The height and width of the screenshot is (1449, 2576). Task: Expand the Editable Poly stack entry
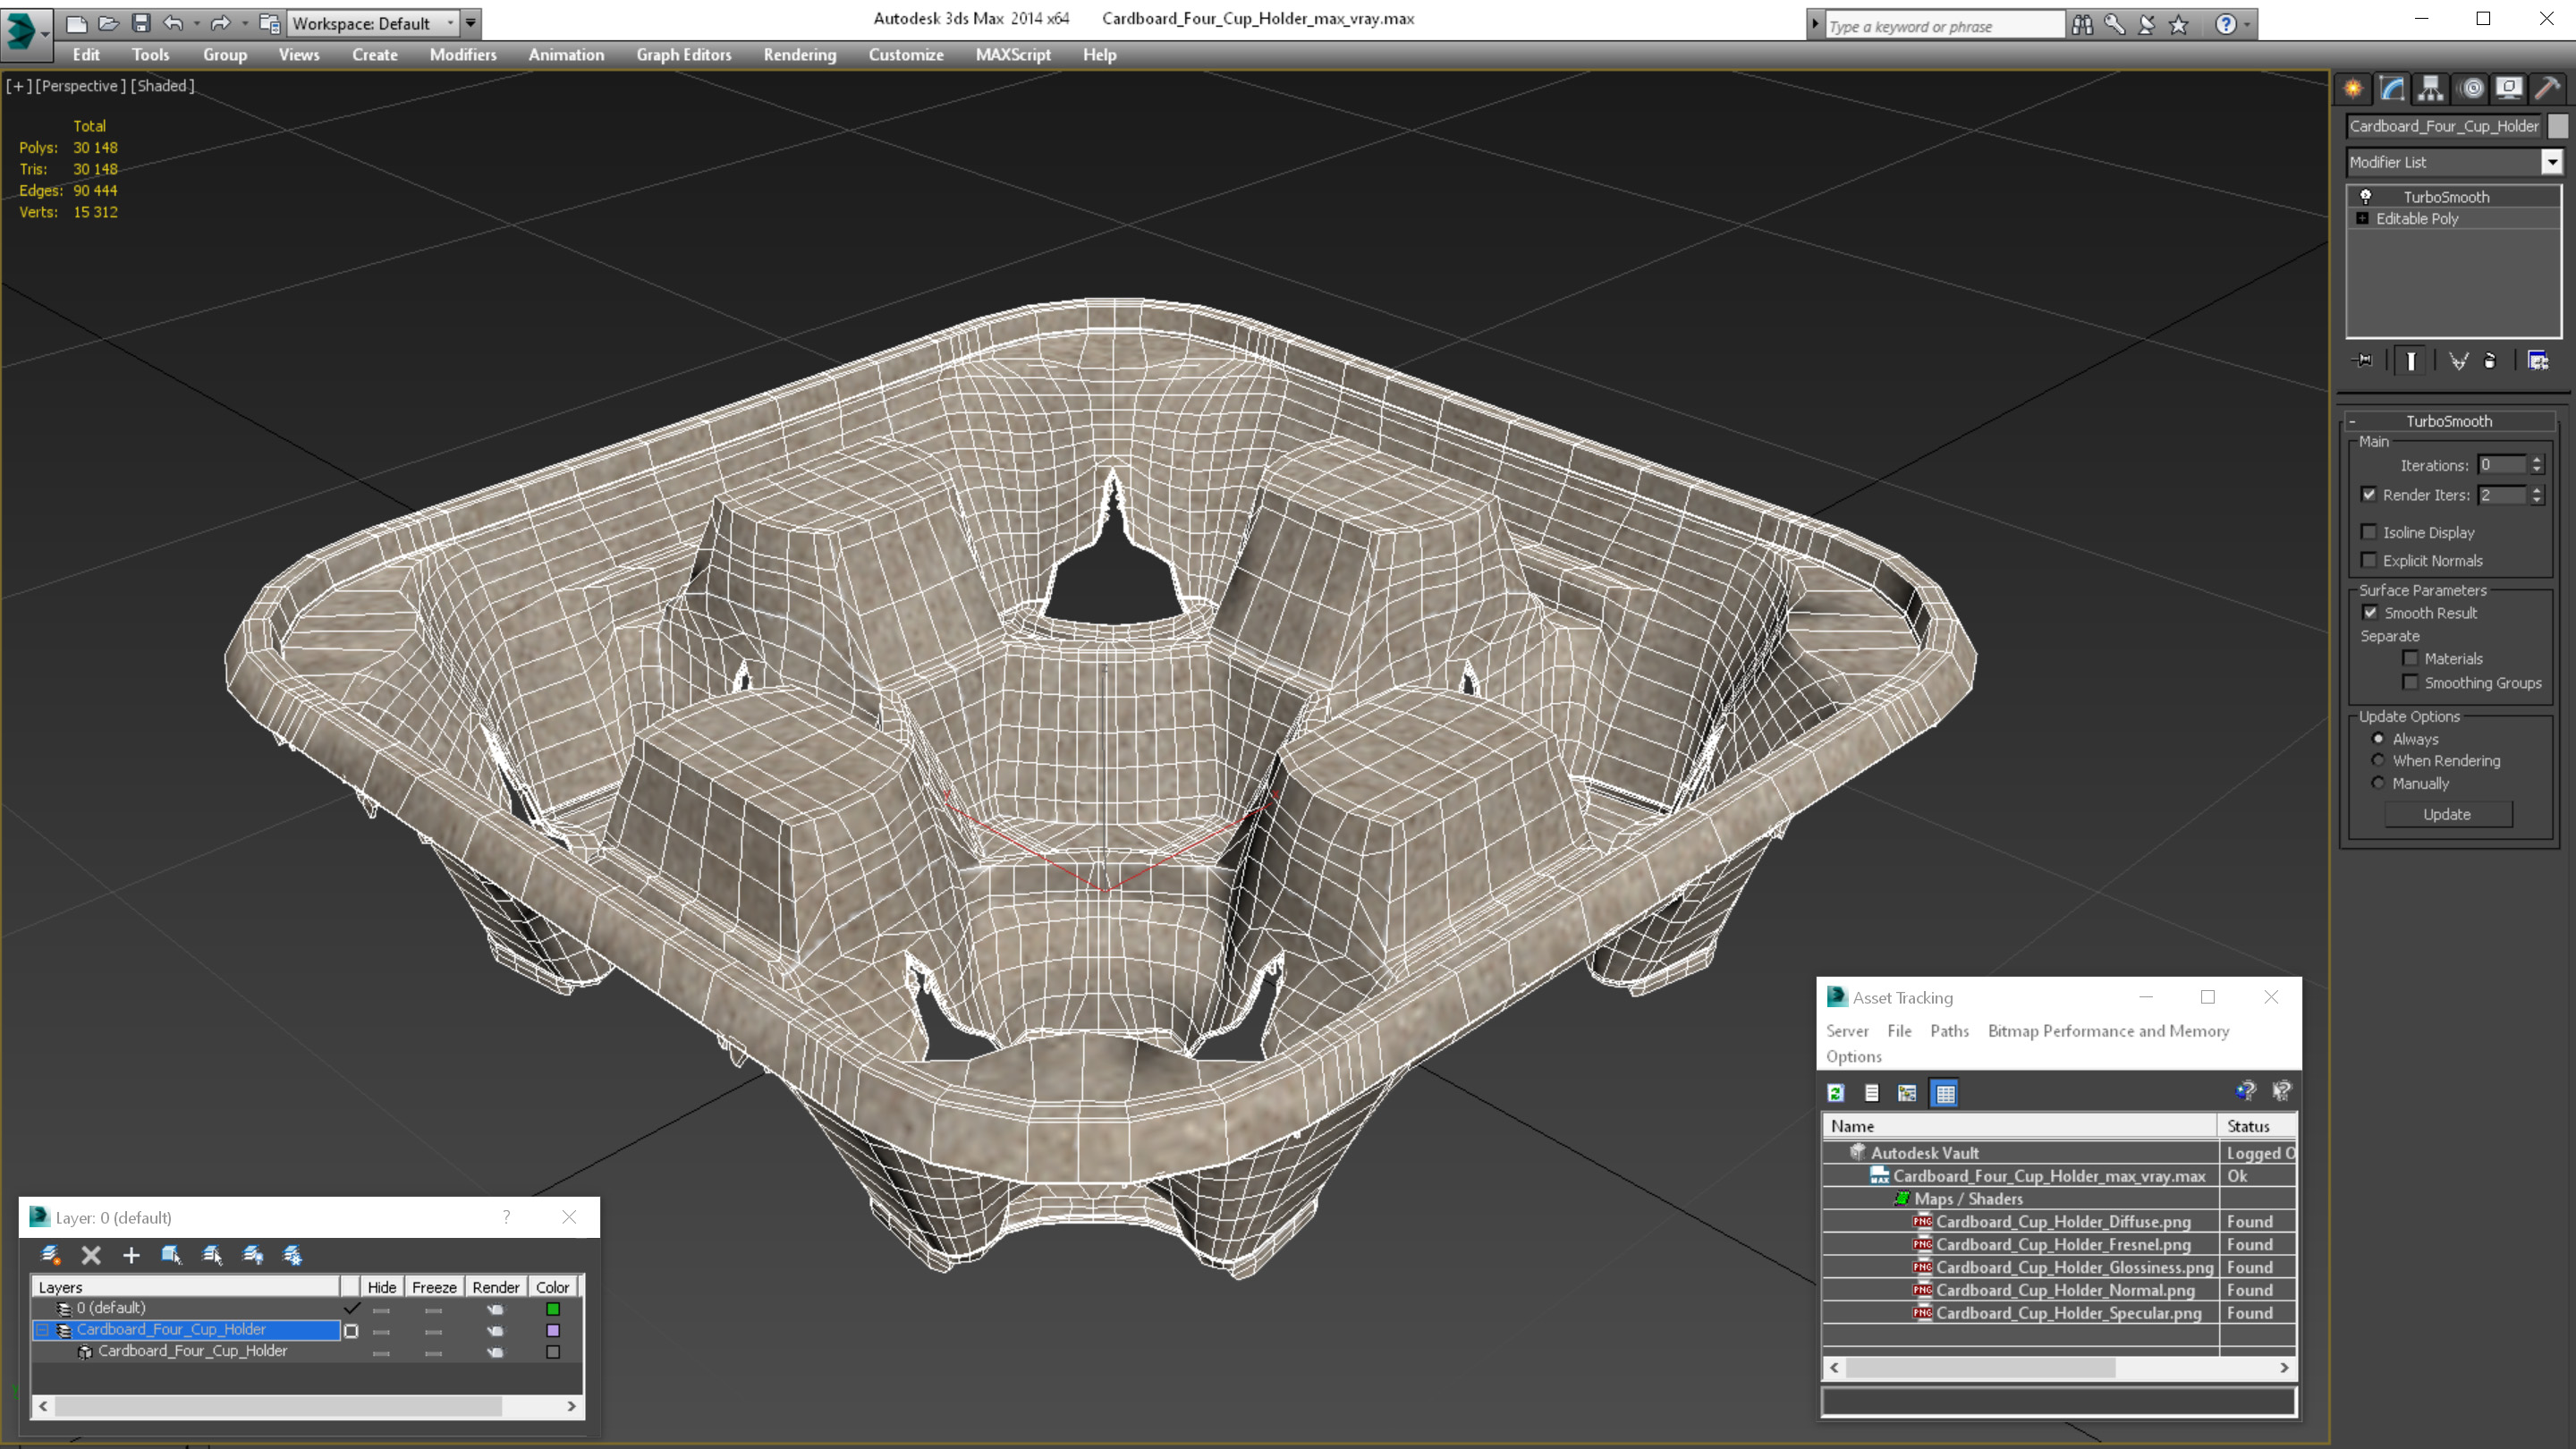(2362, 218)
